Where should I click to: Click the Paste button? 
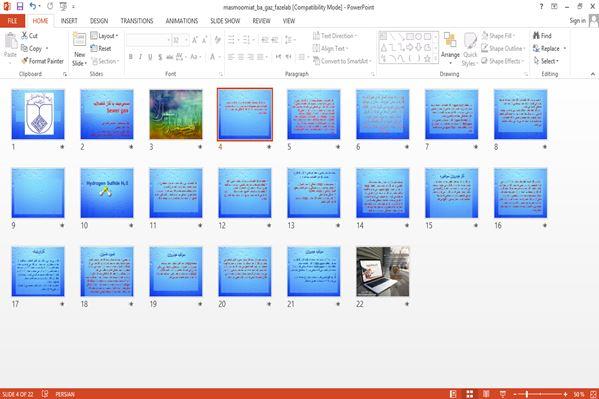click(x=10, y=45)
